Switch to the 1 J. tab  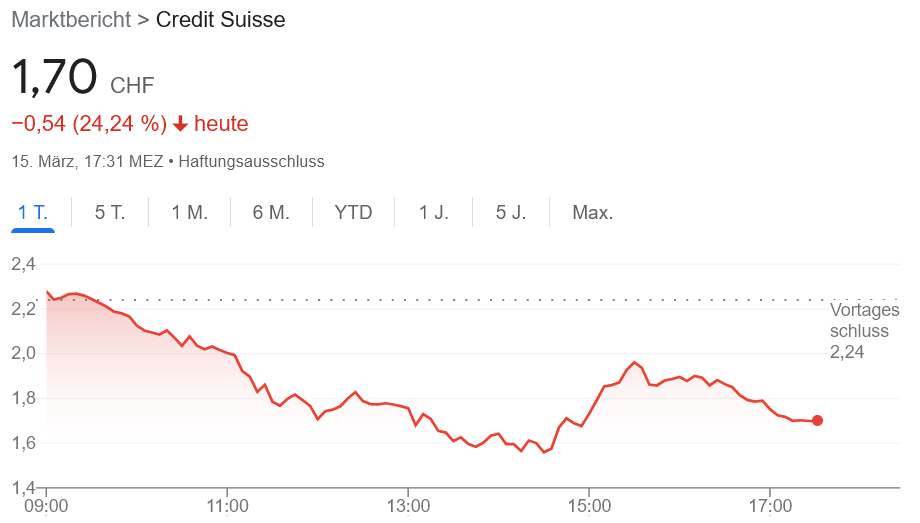coord(434,212)
